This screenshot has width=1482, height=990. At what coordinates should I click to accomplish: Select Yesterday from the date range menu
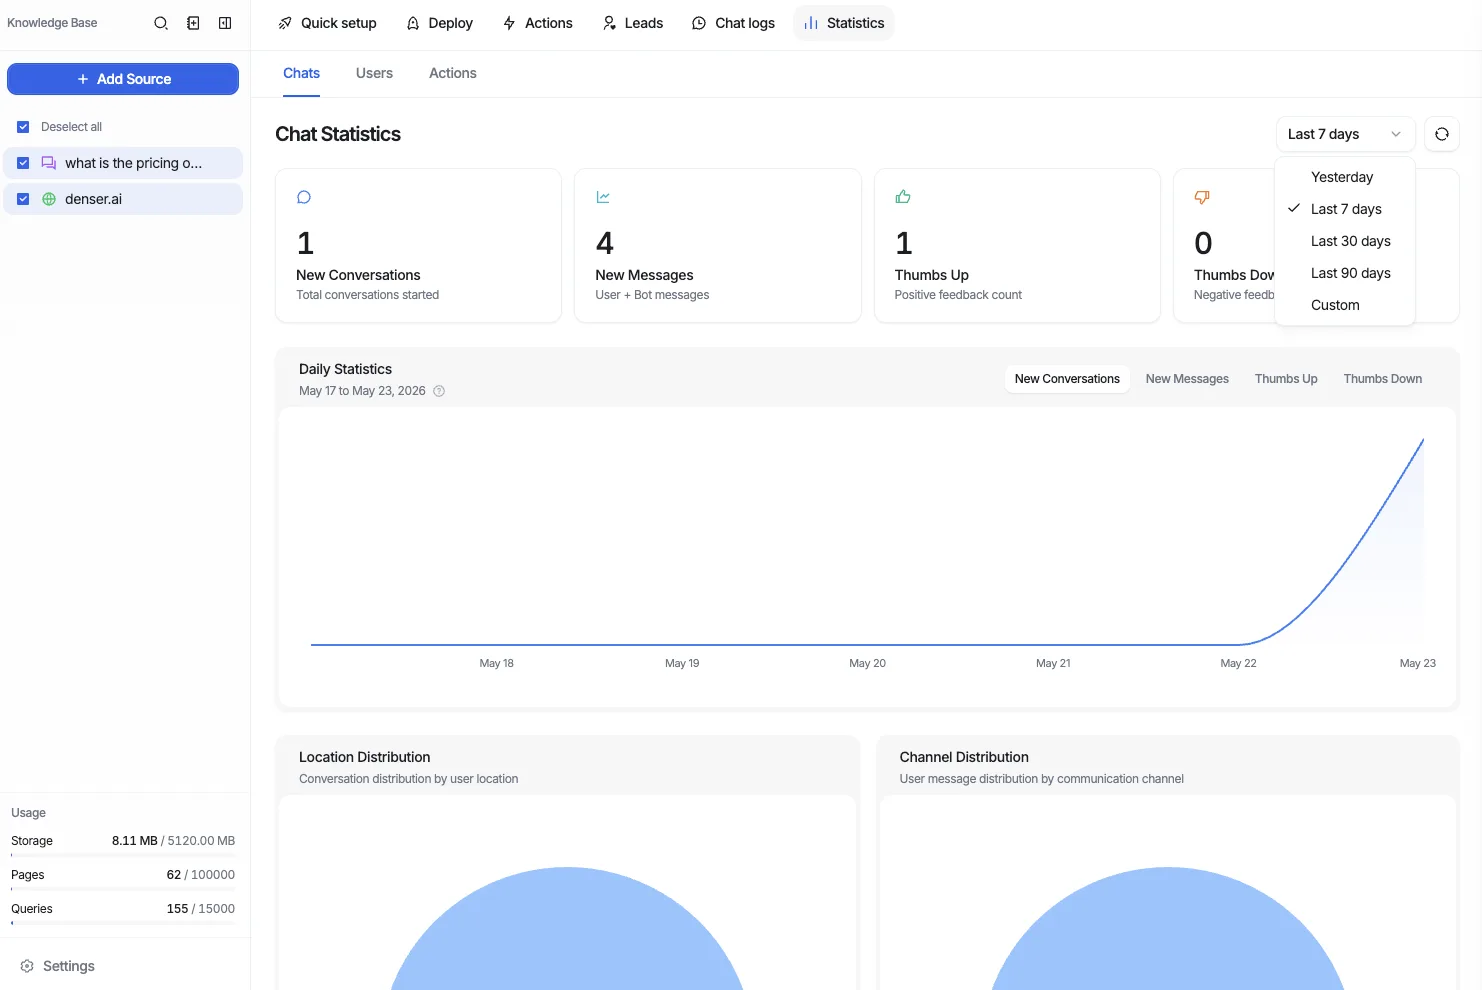click(1345, 177)
